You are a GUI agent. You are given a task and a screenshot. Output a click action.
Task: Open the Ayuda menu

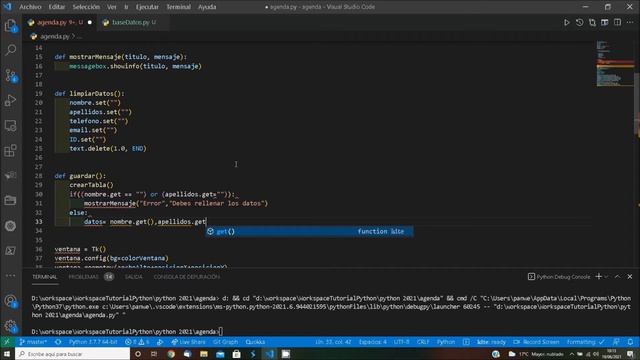pos(207,7)
